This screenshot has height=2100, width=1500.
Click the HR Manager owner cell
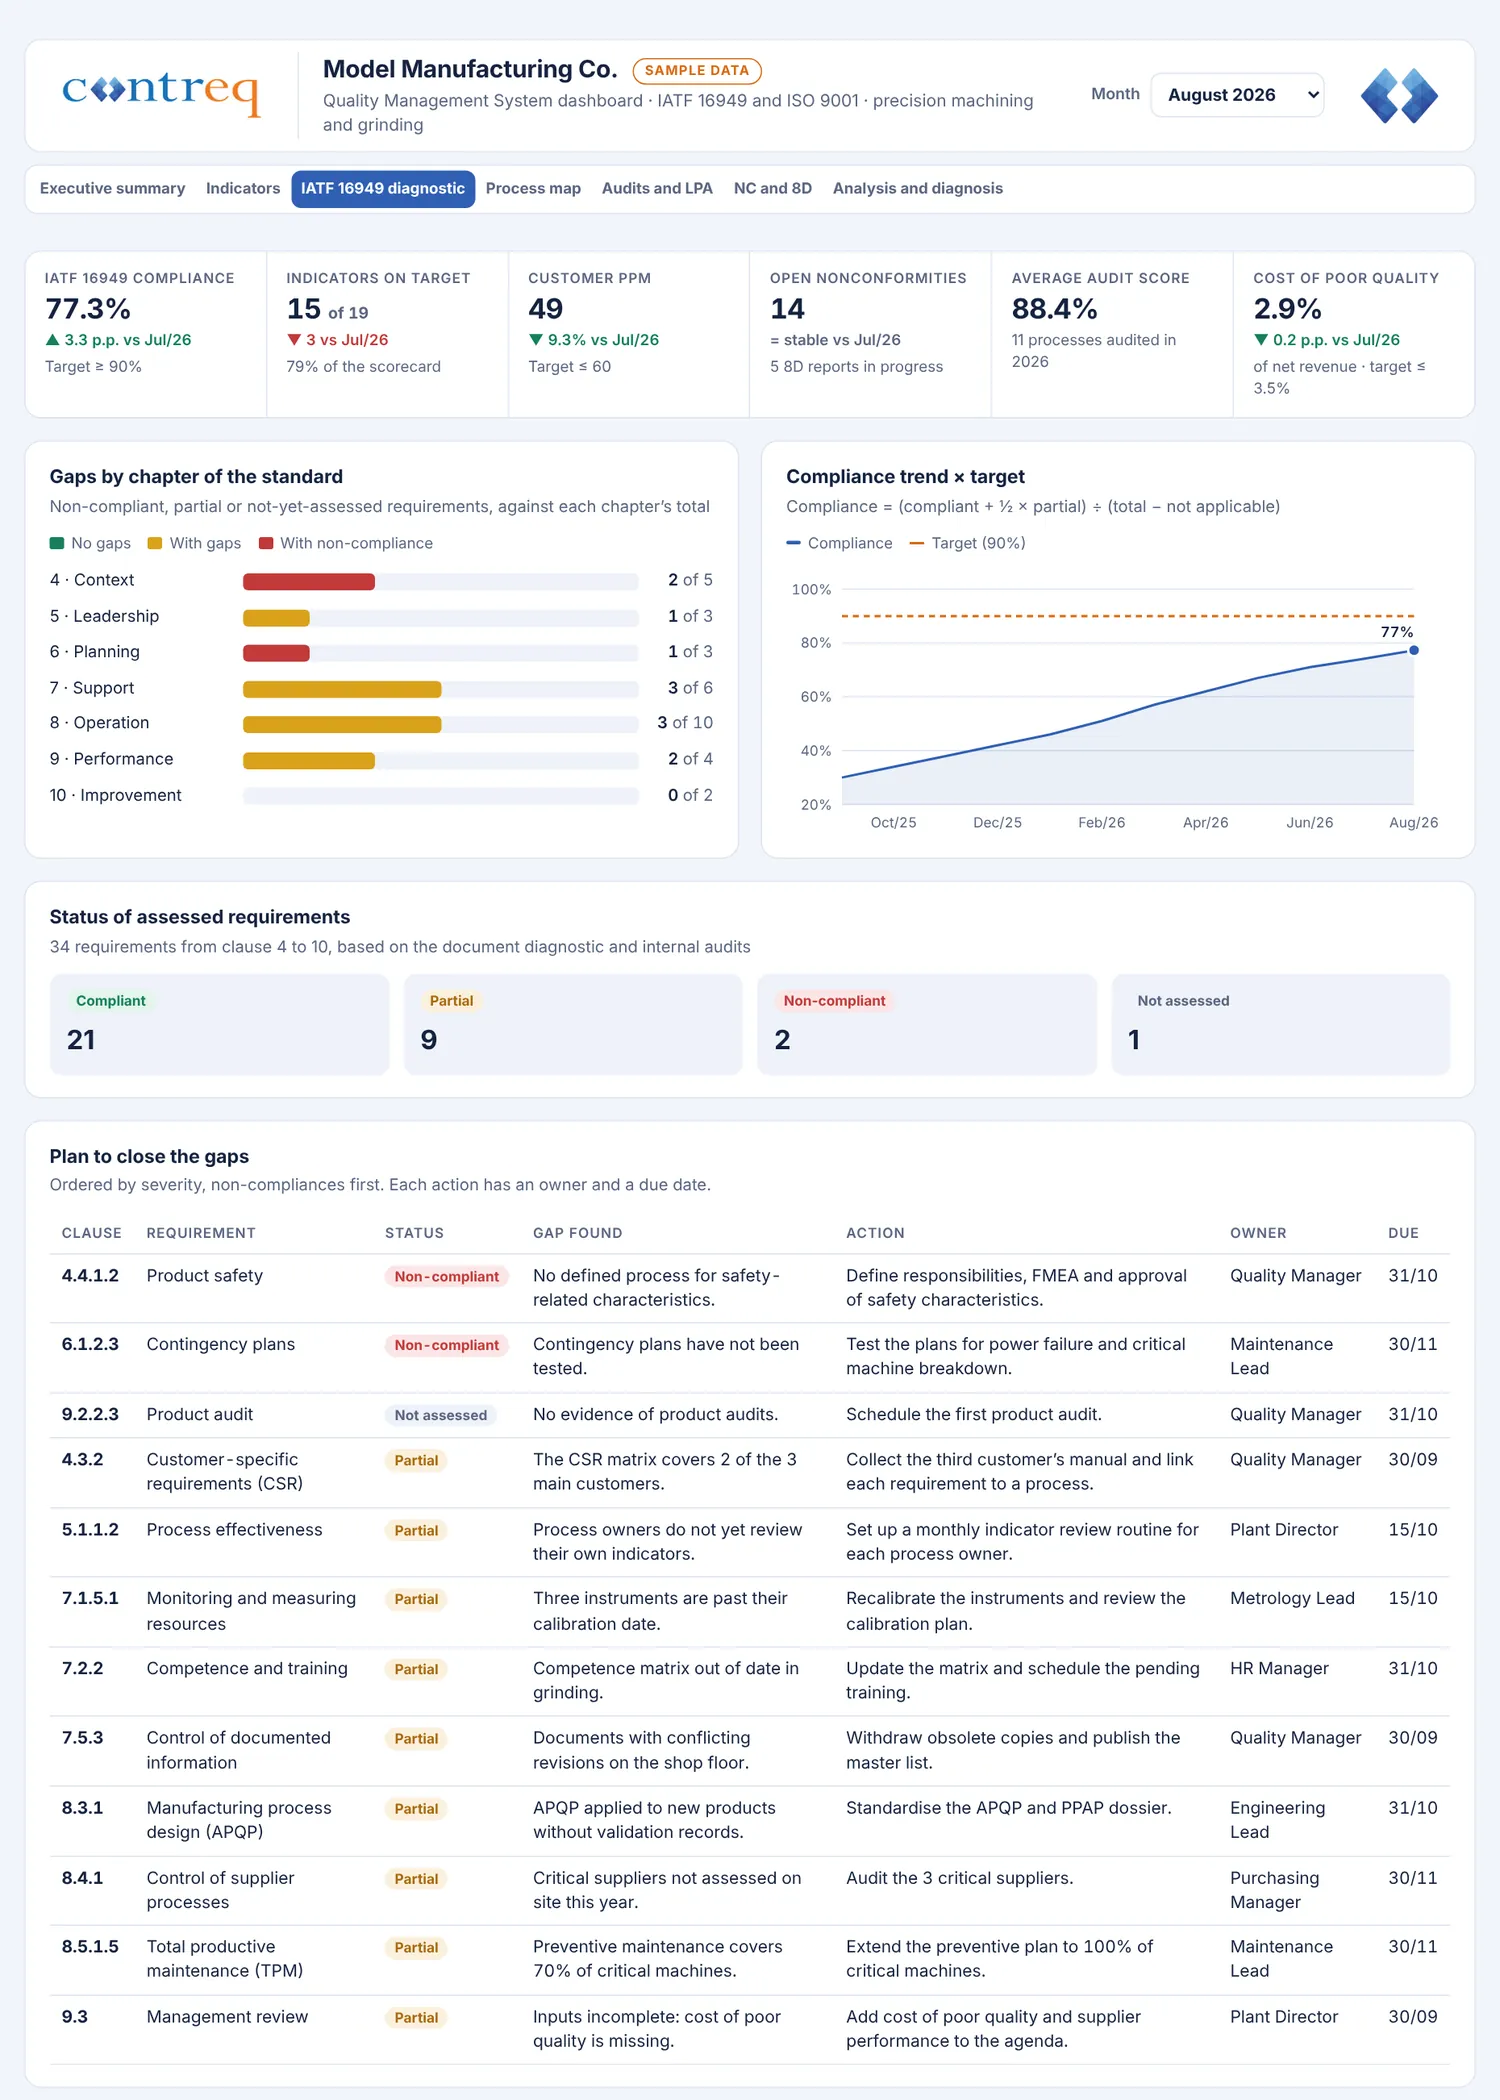(x=1279, y=1669)
